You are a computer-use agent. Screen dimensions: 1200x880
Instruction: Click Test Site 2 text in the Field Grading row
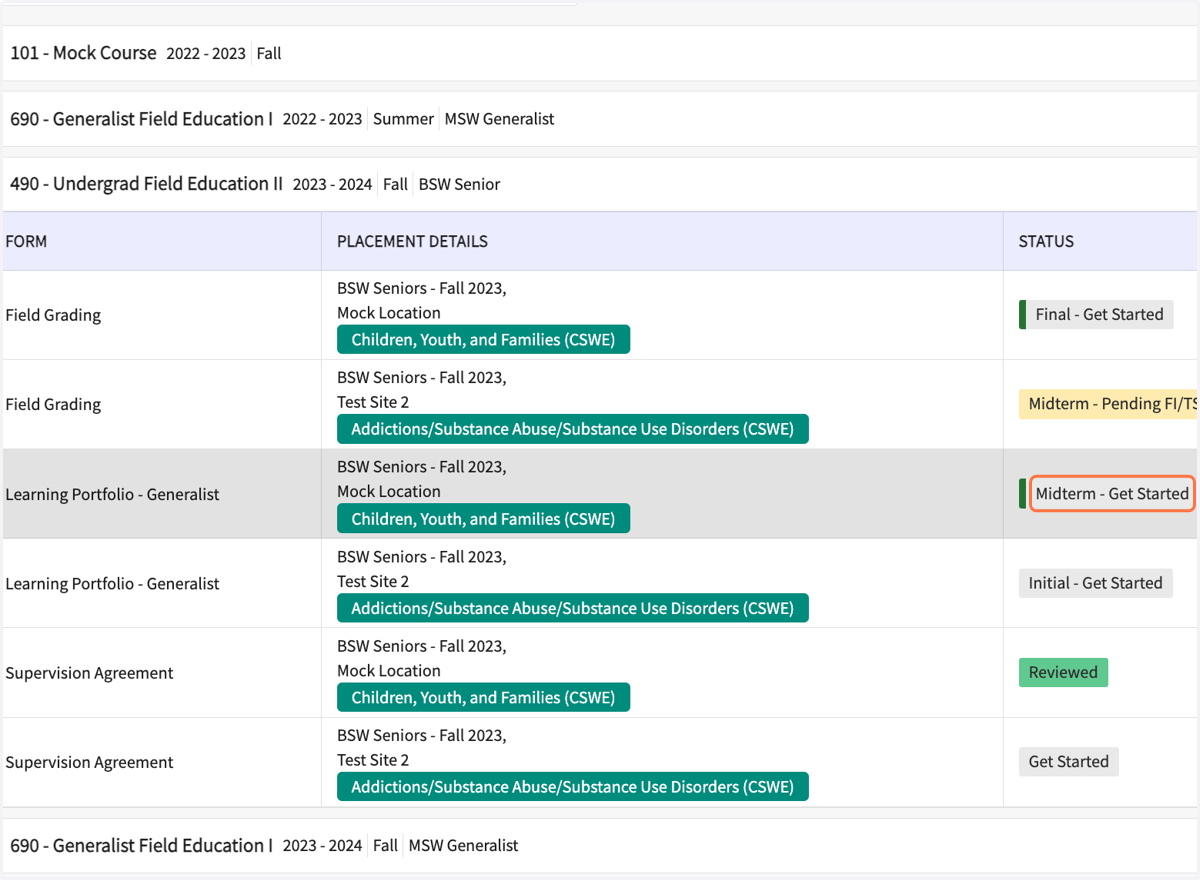(373, 402)
